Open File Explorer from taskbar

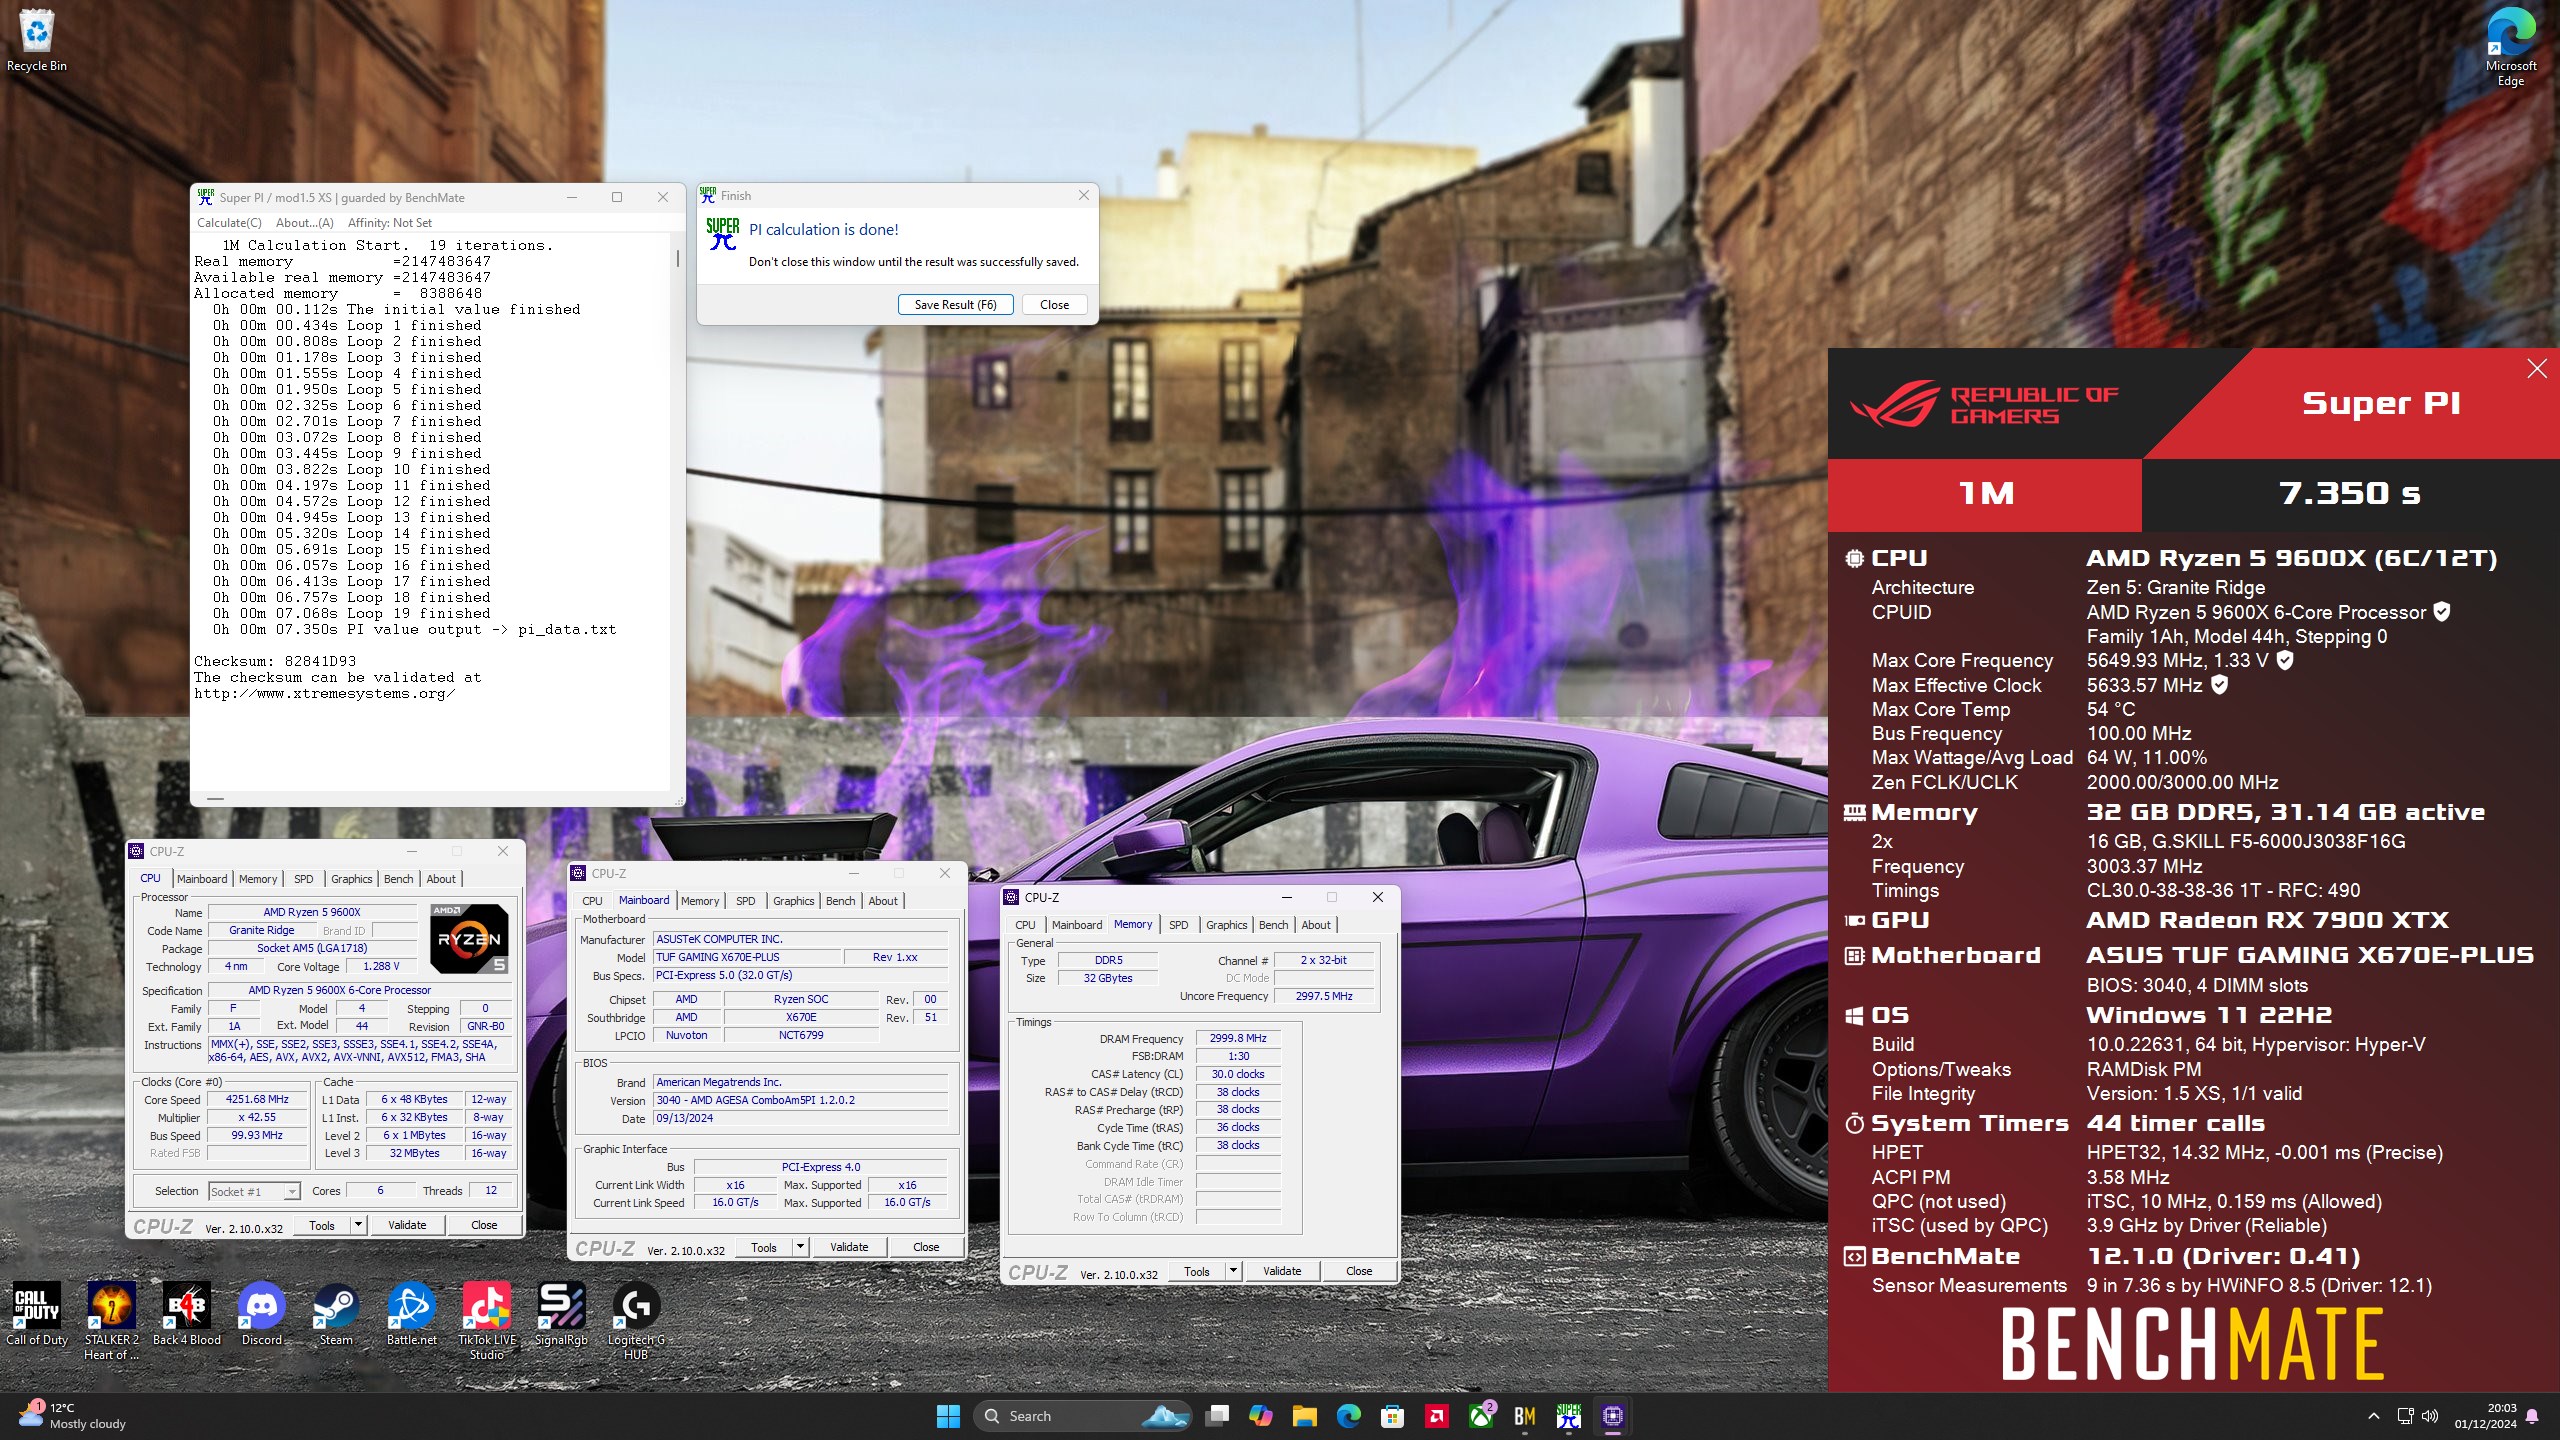pos(1305,1416)
